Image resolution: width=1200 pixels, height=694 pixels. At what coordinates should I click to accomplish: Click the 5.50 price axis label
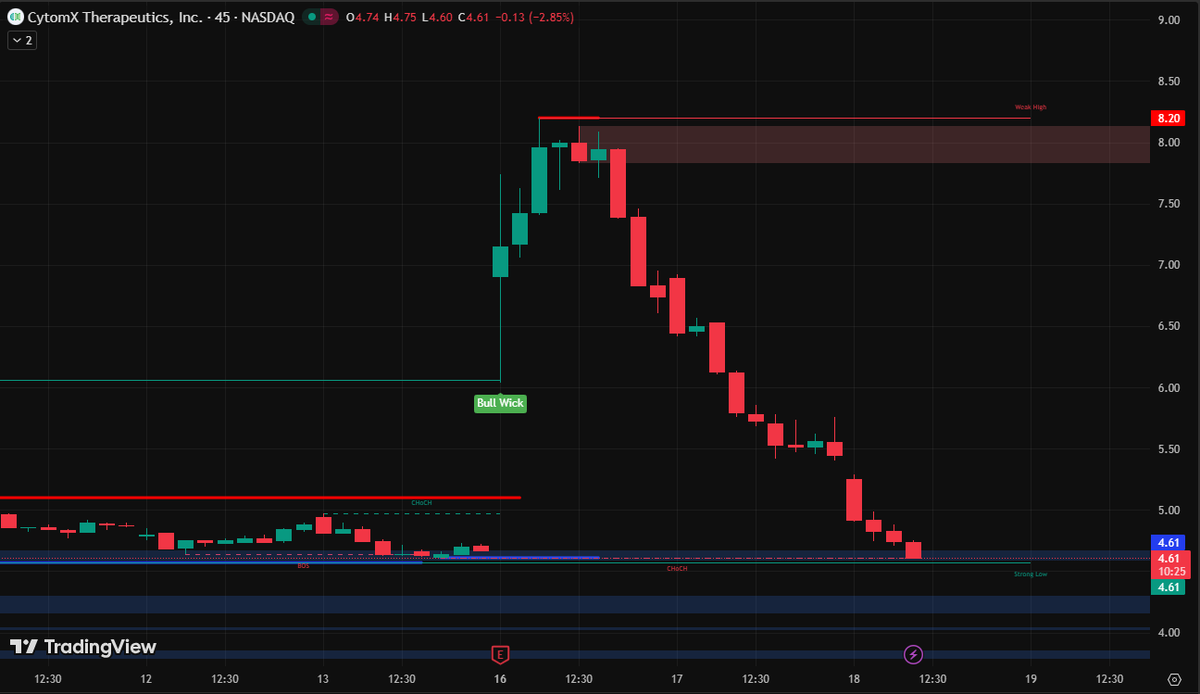click(1168, 449)
